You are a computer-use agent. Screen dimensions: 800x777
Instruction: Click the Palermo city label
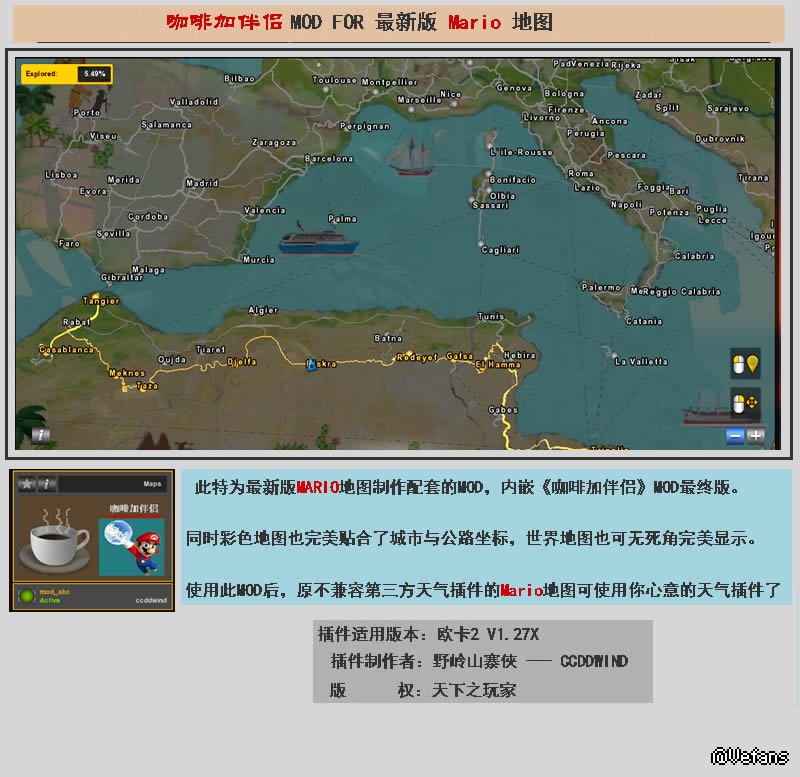(601, 287)
